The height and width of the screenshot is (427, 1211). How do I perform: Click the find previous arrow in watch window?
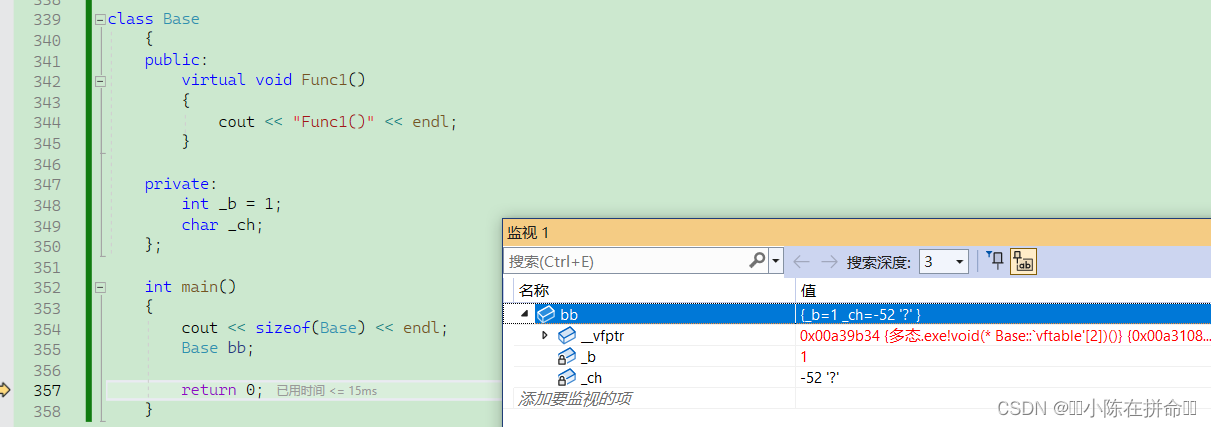click(x=800, y=262)
